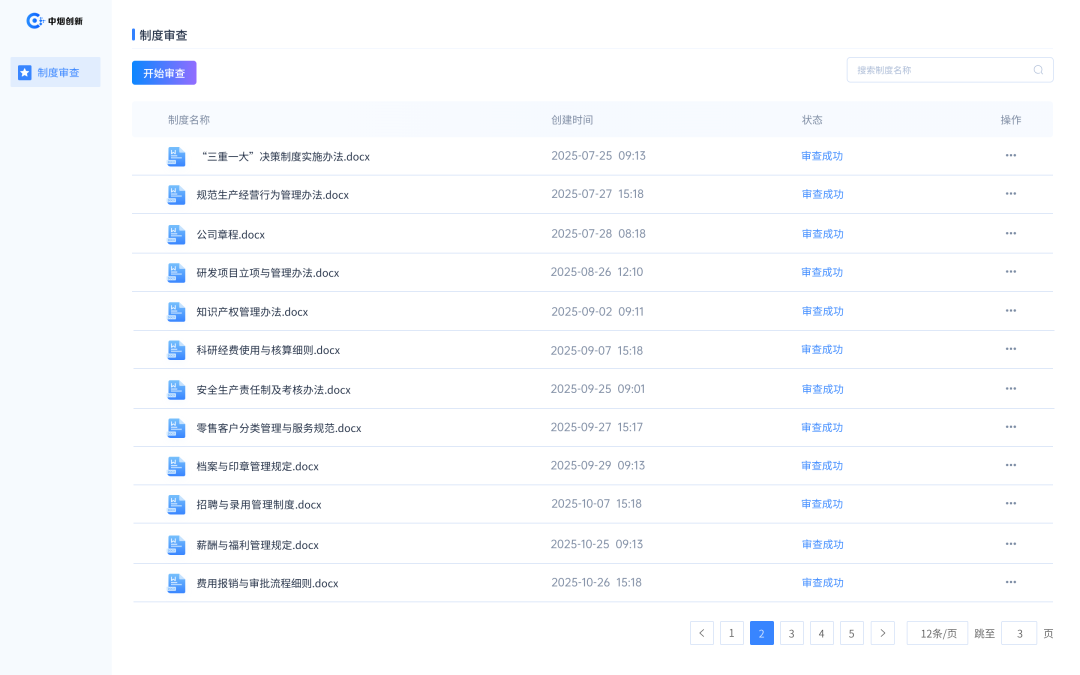This screenshot has width=1080, height=675.
Task: Open the more-actions menu for “三重一大”决策制度实施办法.docx
Action: click(1010, 156)
